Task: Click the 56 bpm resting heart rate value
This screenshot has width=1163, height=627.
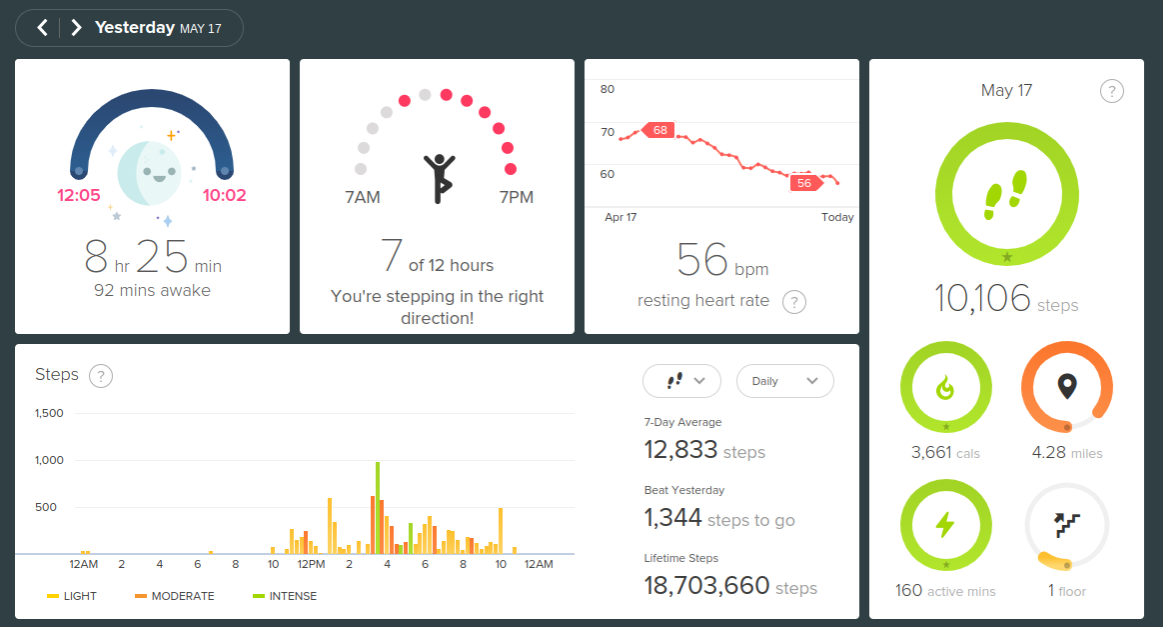Action: [x=722, y=260]
